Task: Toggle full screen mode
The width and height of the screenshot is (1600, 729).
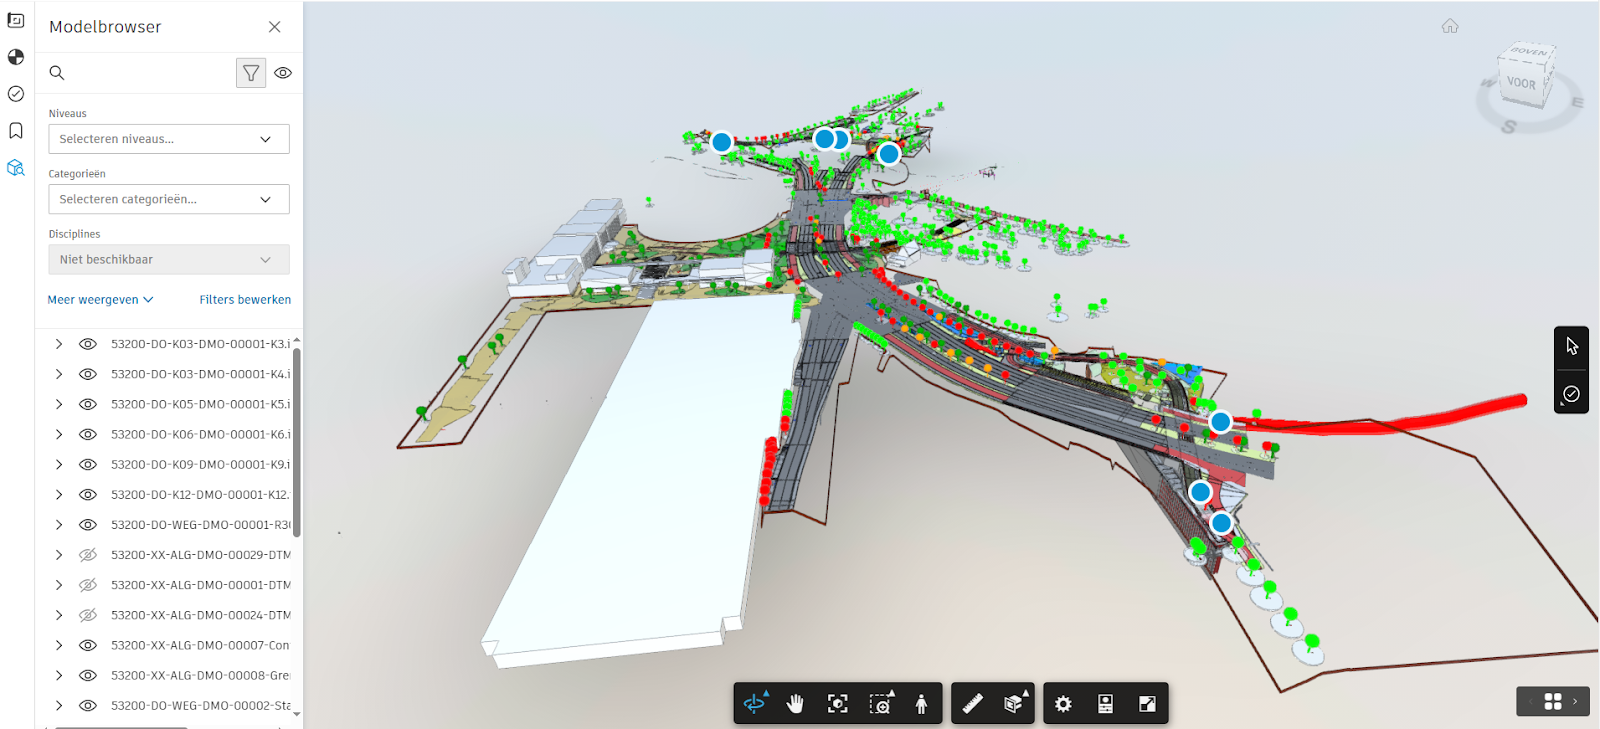Action: pyautogui.click(x=1147, y=703)
